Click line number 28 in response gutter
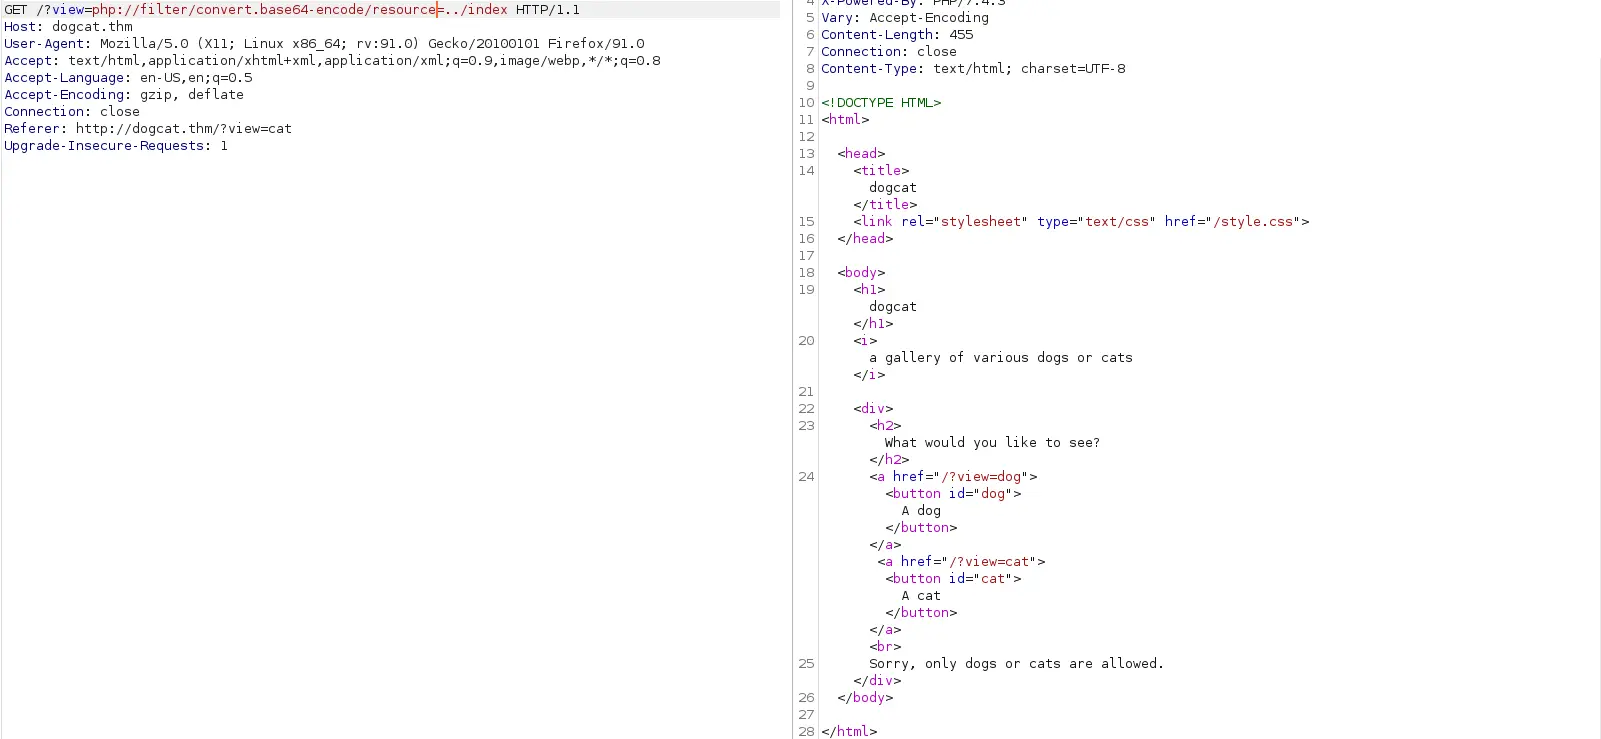 pyautogui.click(x=806, y=732)
